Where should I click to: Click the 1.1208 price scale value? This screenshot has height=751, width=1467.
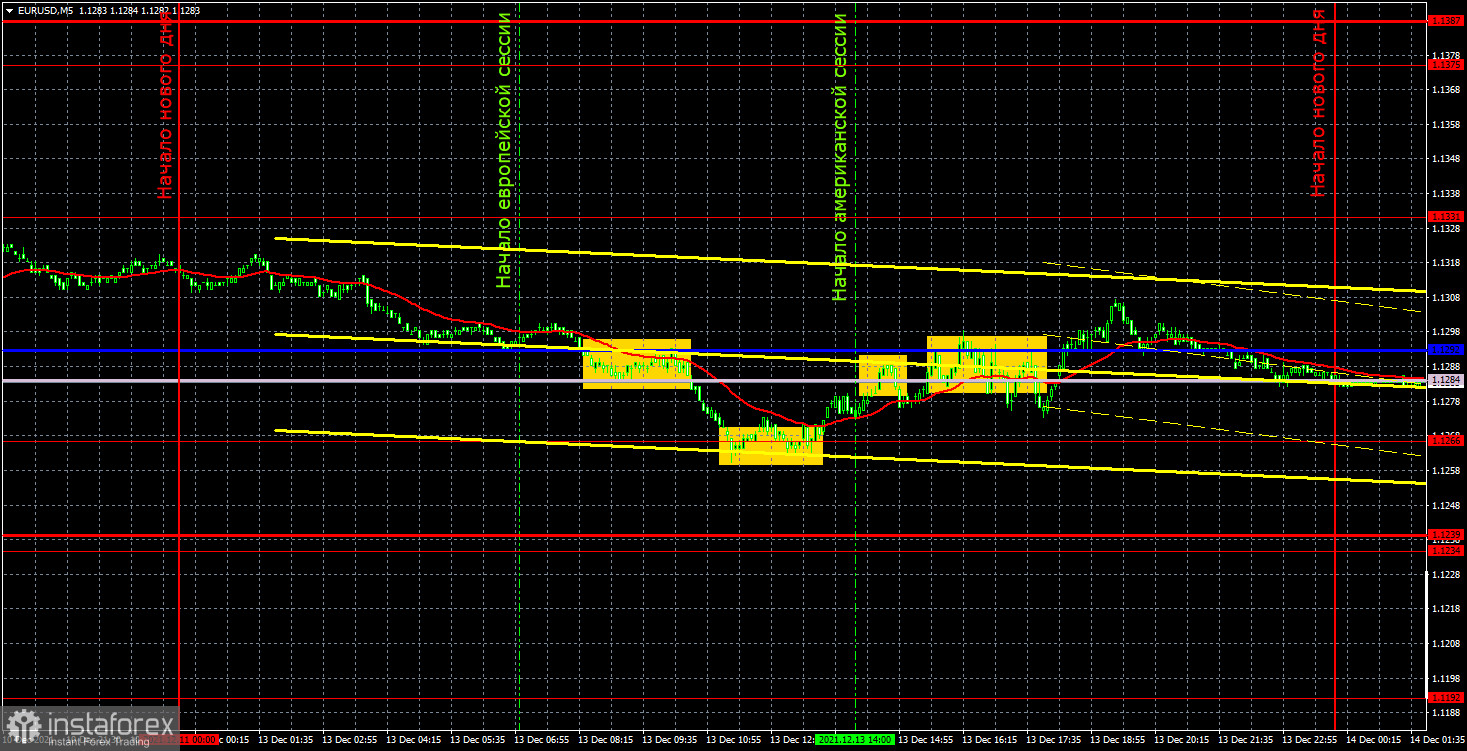(x=1446, y=643)
